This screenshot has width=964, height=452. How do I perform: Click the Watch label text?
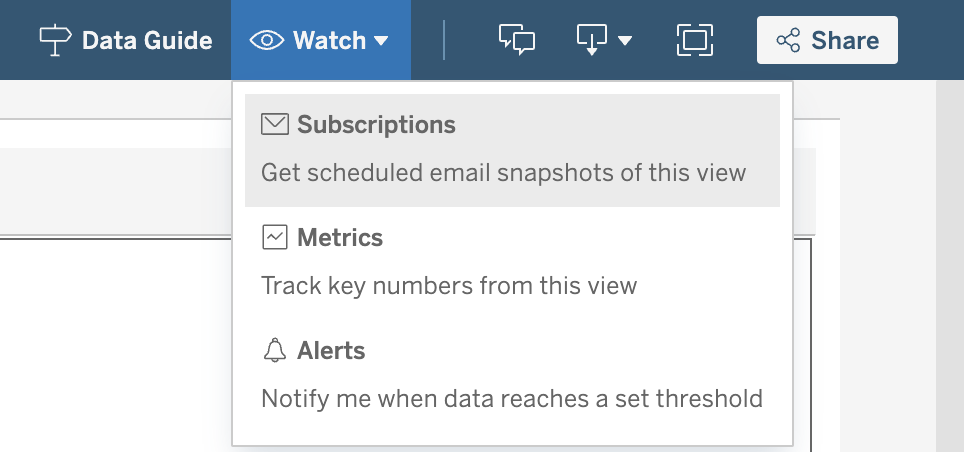pyautogui.click(x=330, y=41)
